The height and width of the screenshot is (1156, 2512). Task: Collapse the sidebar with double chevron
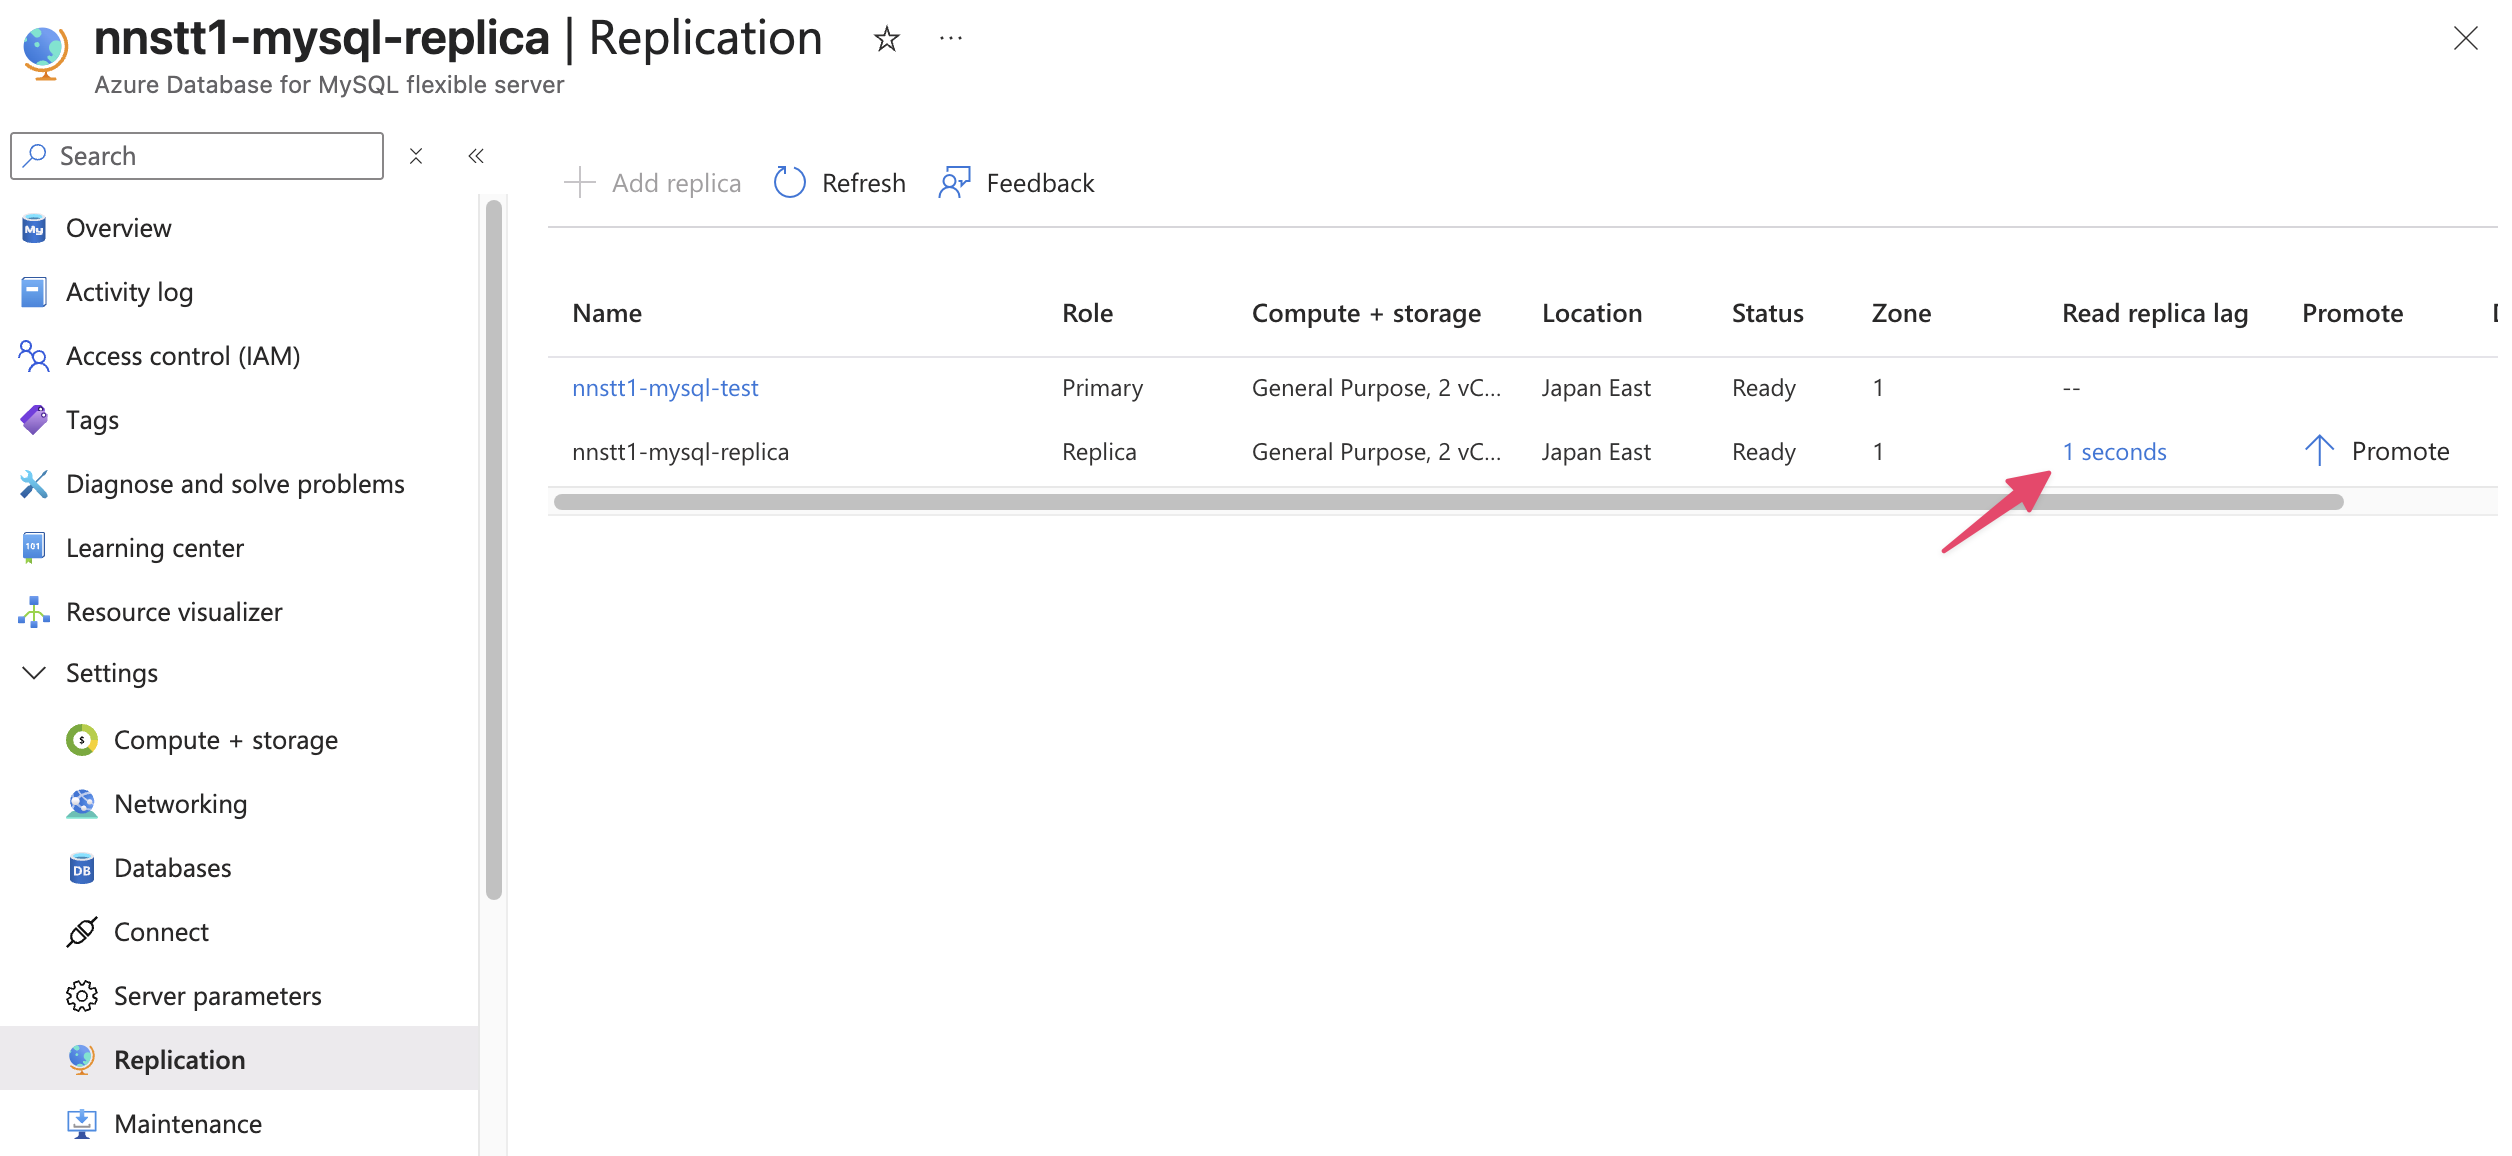tap(476, 156)
